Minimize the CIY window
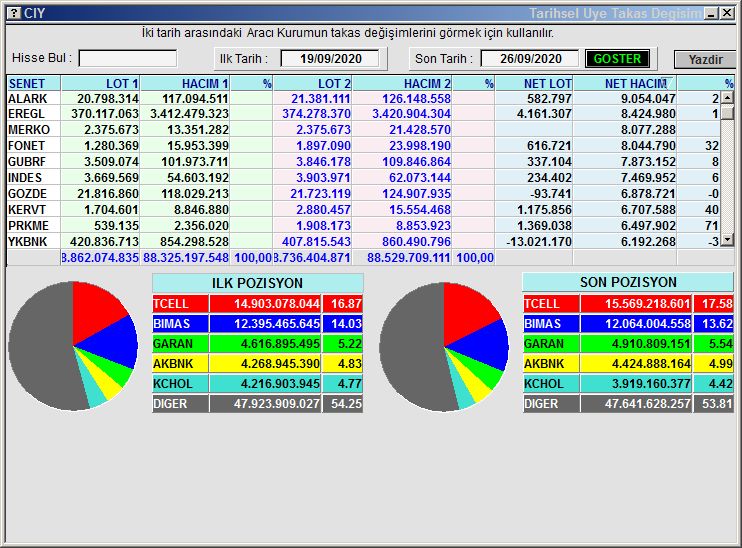 coord(711,14)
